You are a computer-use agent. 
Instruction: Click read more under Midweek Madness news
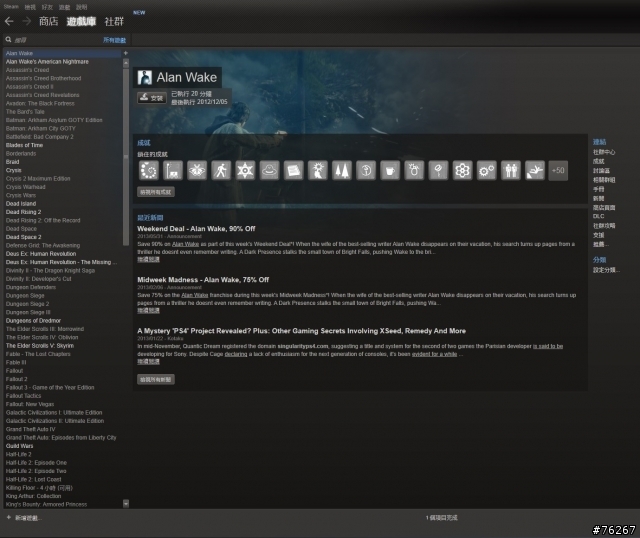(x=148, y=311)
